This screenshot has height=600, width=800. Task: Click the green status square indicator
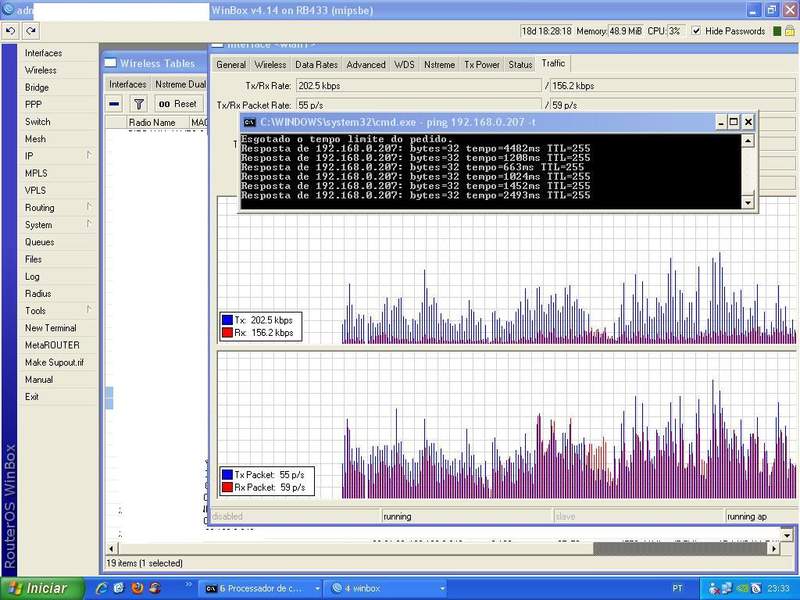(x=775, y=31)
